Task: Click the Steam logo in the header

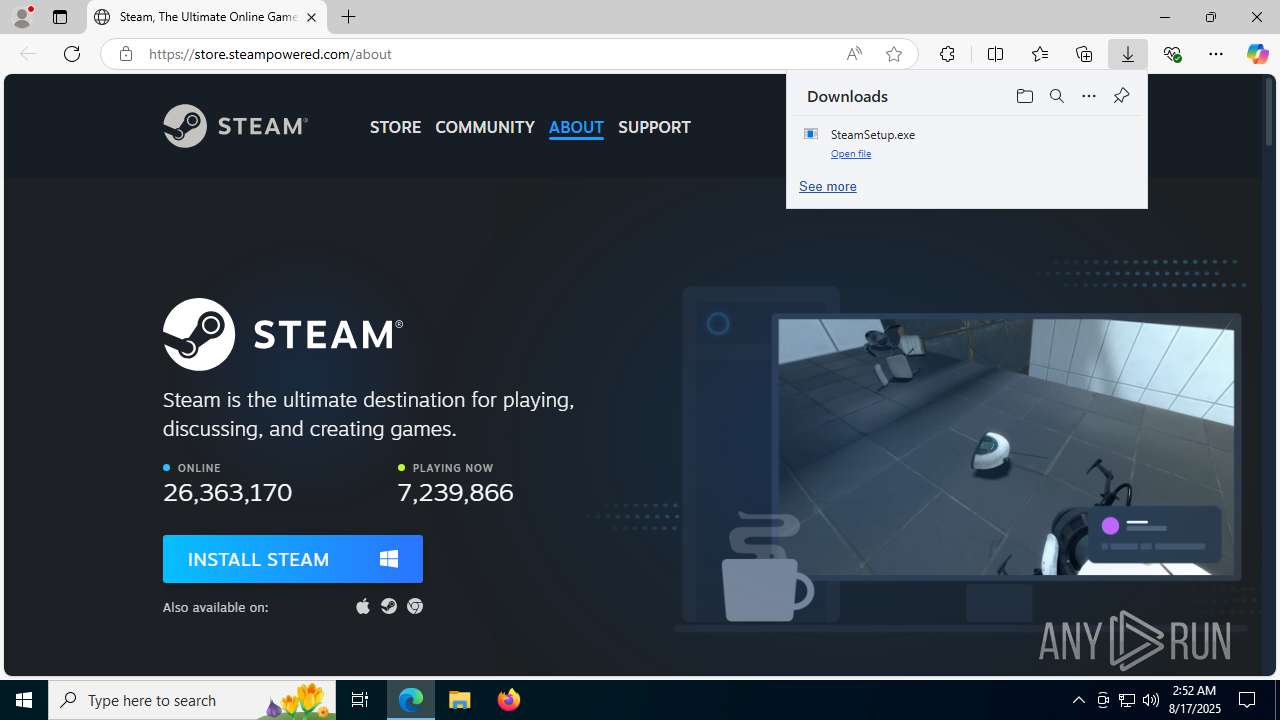Action: pyautogui.click(x=235, y=126)
